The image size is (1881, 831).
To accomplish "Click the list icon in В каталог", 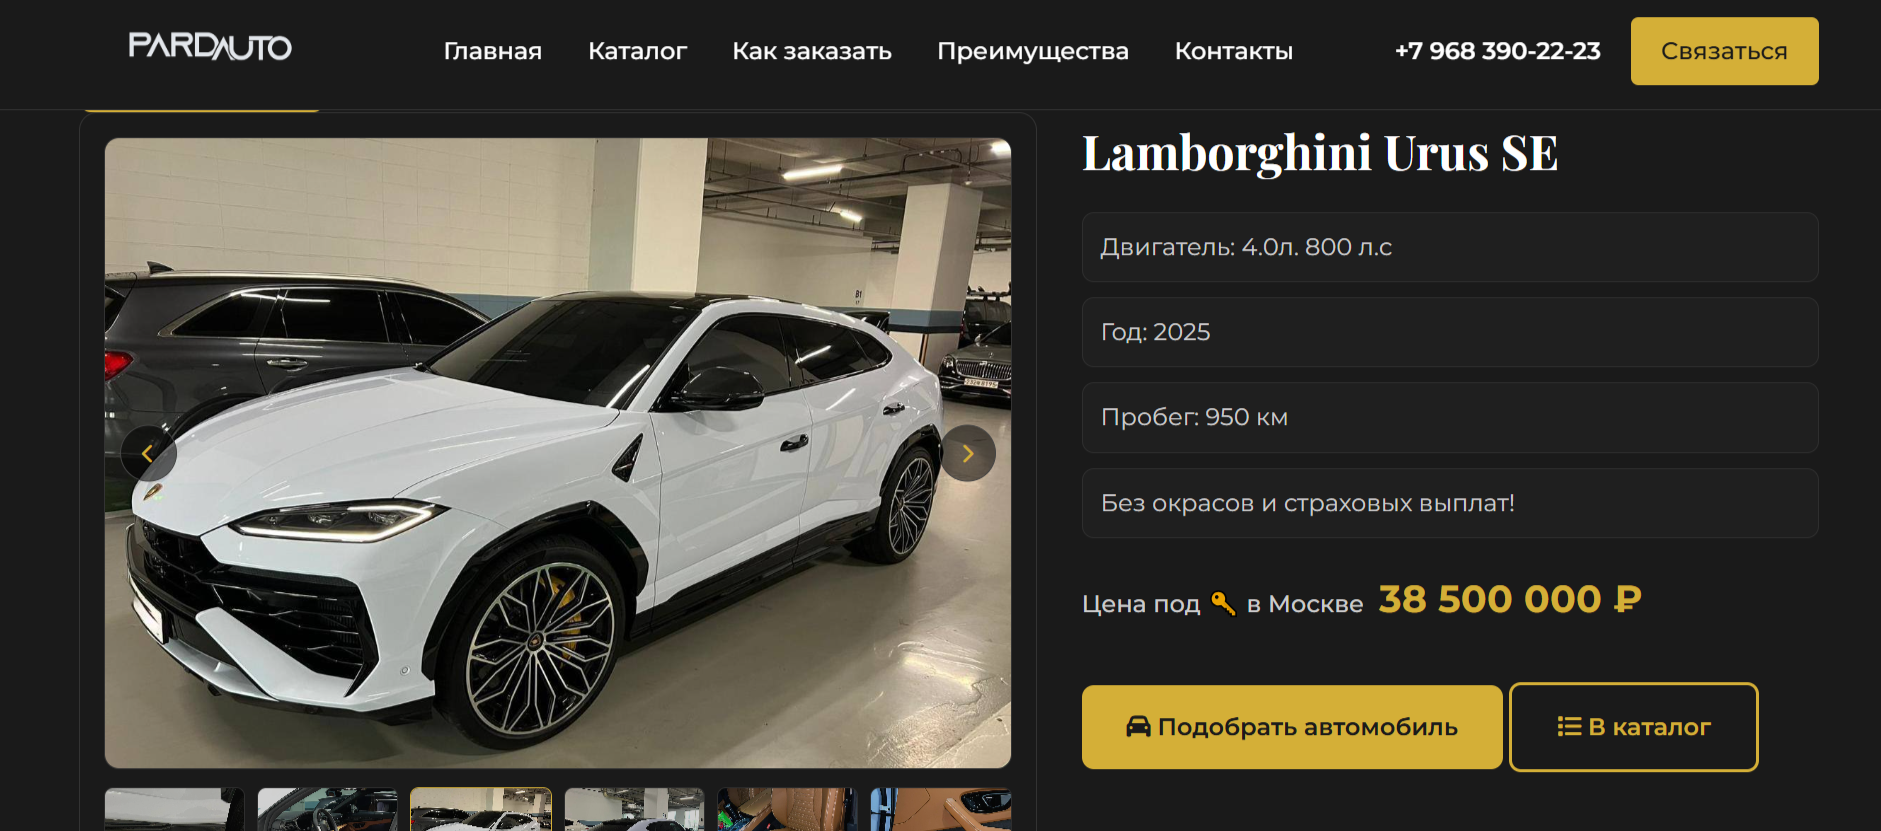I will coord(1569,727).
